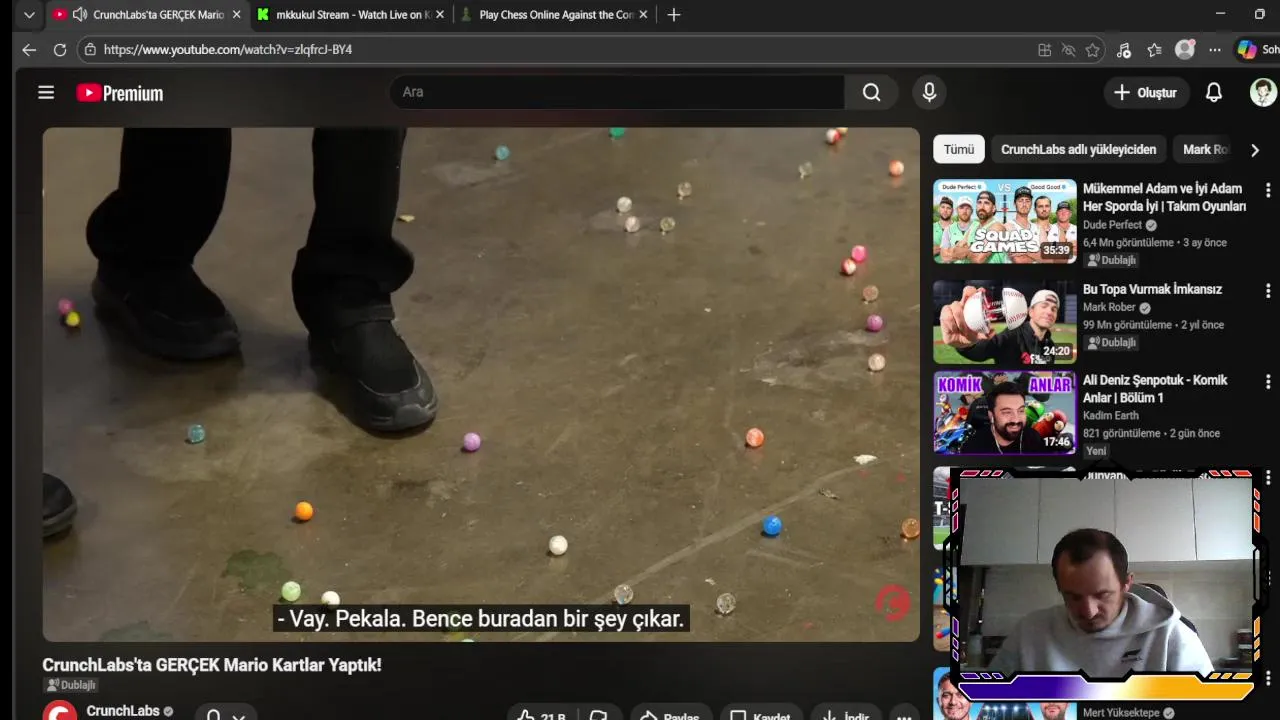Open options menu for Ali Deniz Şenpotuk video
Screen dimensions: 1280x720
point(1268,382)
